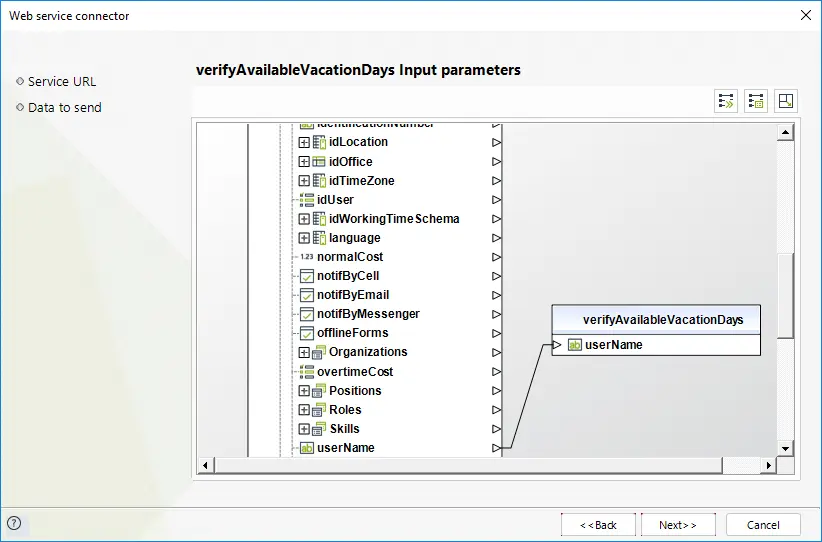This screenshot has height=542, width=822.
Task: Click the offlineForms boolean checkbox icon
Action: pos(307,333)
